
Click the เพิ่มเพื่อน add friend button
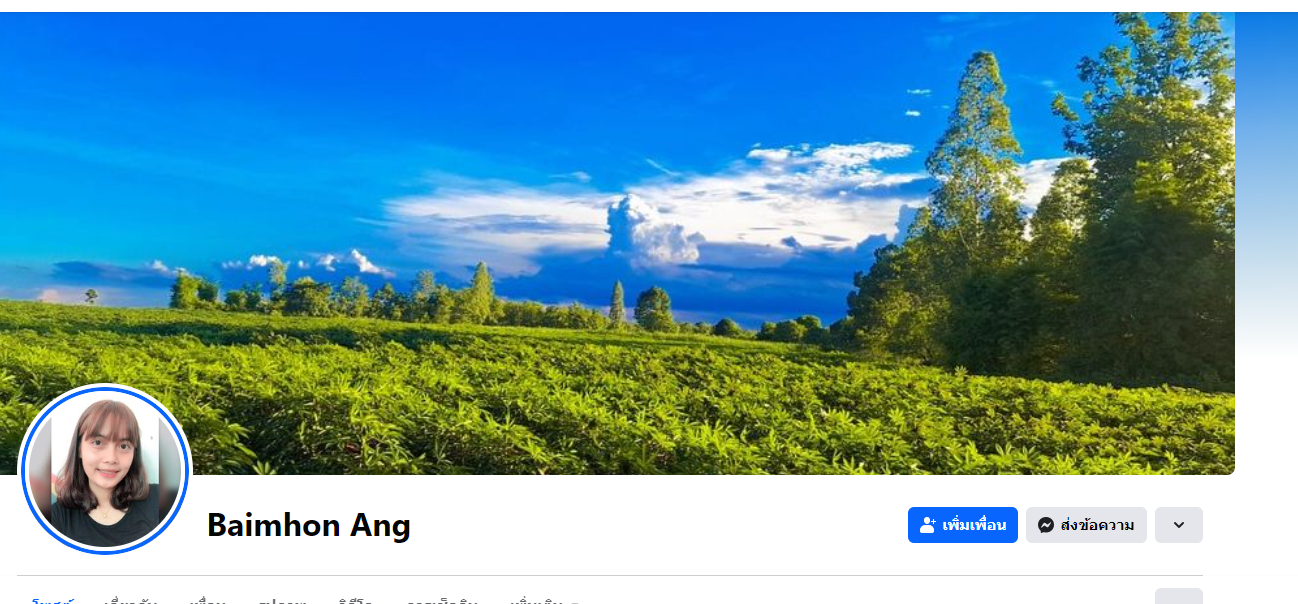[x=963, y=525]
